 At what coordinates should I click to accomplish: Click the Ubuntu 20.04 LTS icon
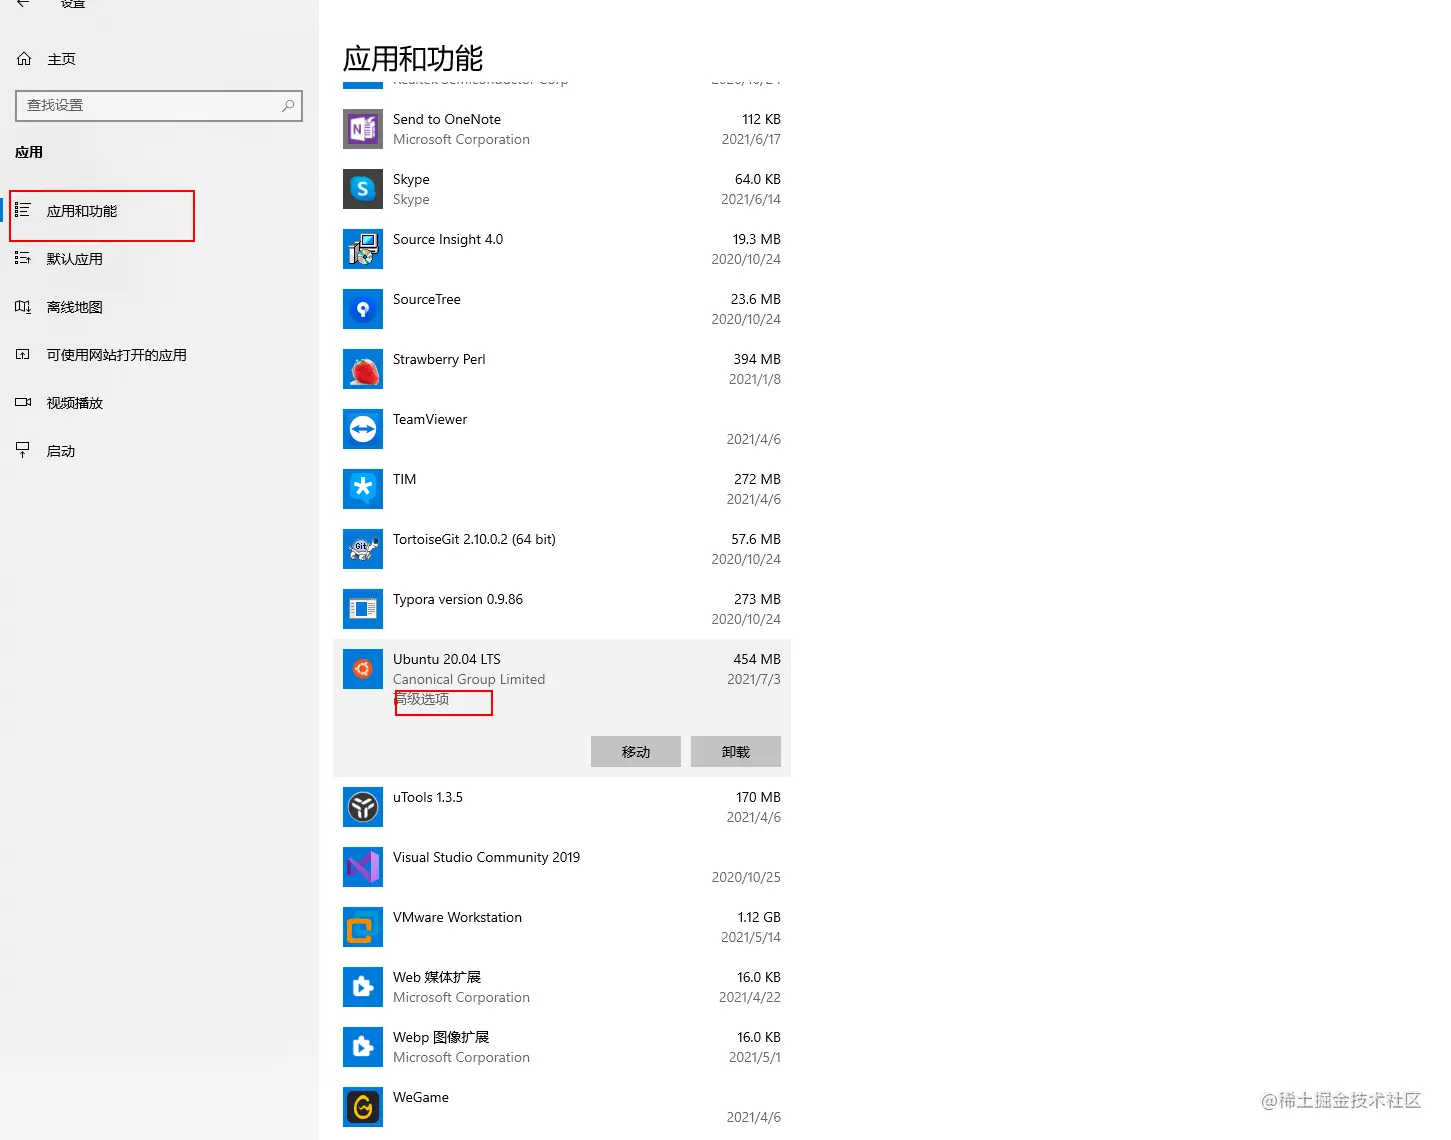click(x=363, y=669)
